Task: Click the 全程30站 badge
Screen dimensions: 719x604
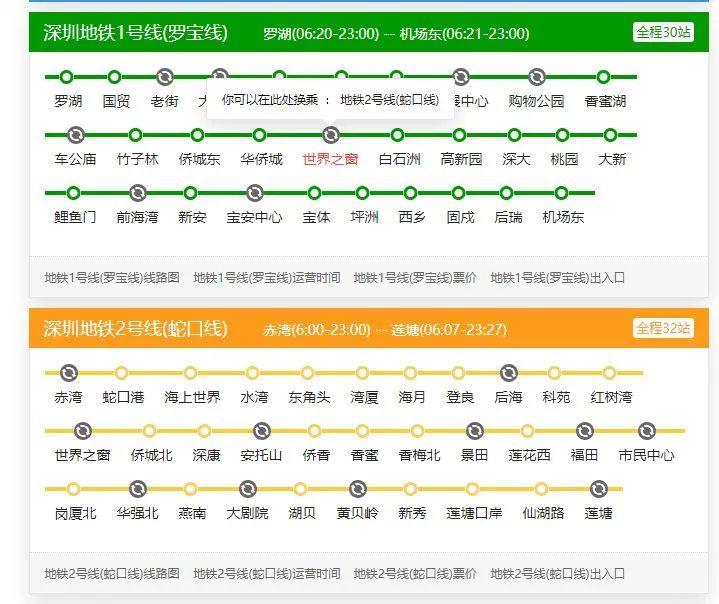Action: (663, 32)
